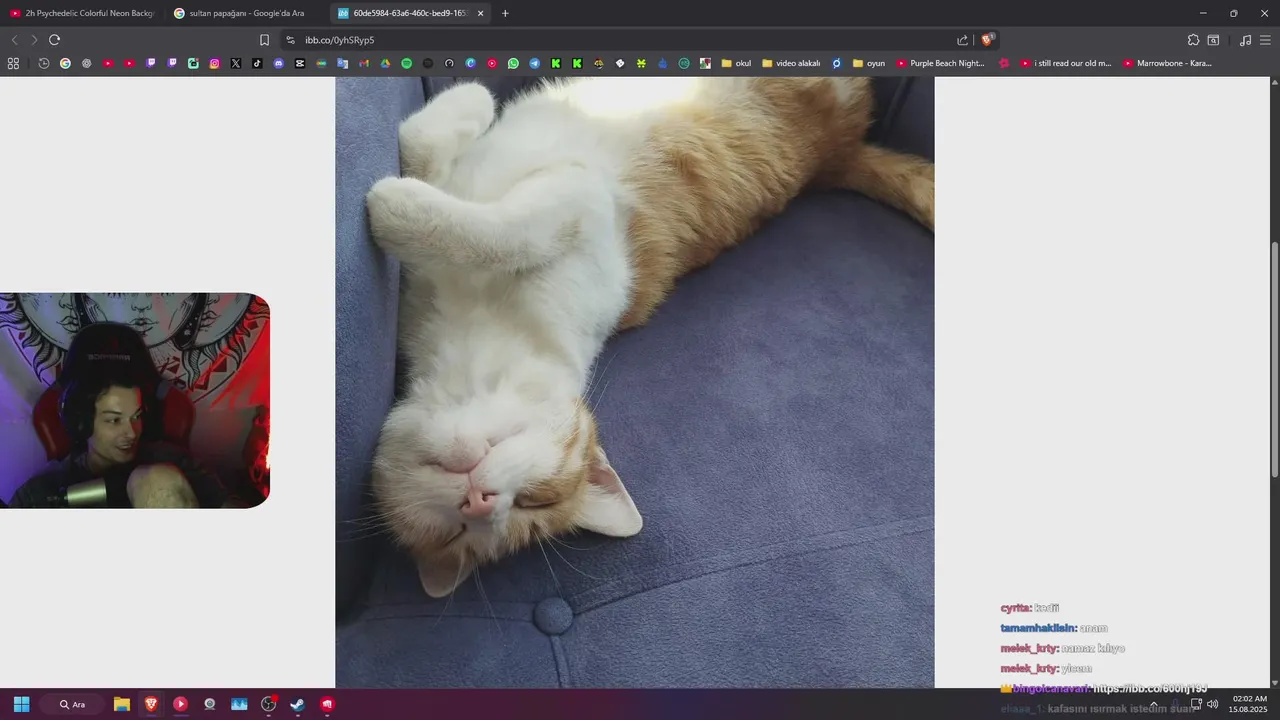
Task: Open a new tab with plus button
Action: [x=505, y=13]
